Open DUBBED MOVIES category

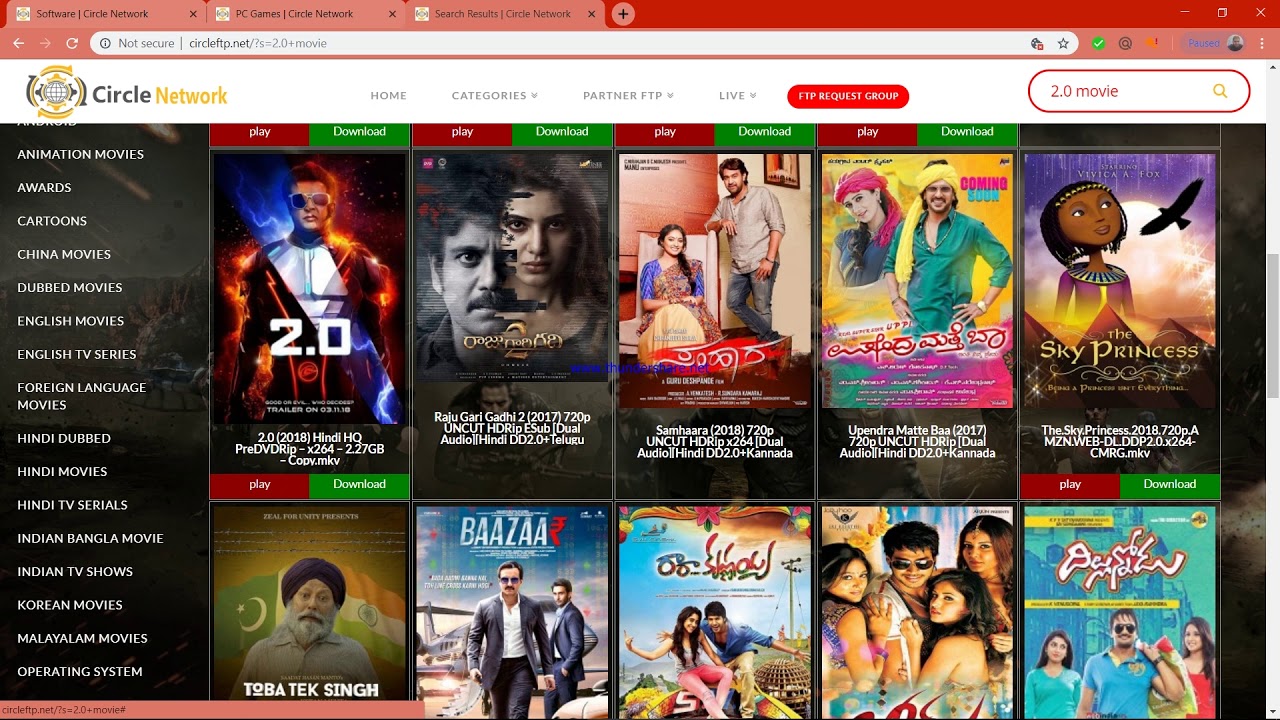click(x=69, y=287)
